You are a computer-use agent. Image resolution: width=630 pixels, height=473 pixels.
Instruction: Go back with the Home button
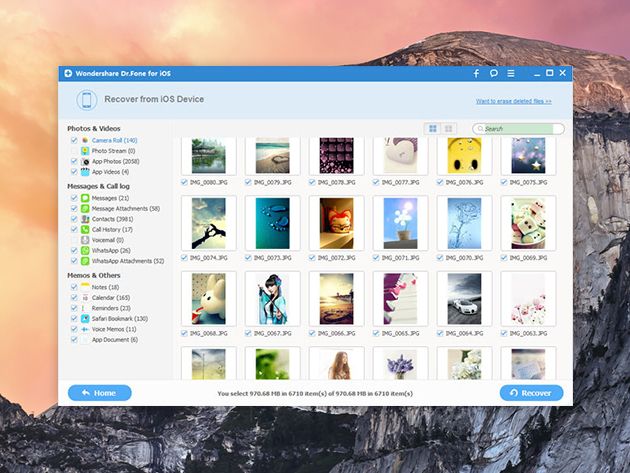99,393
